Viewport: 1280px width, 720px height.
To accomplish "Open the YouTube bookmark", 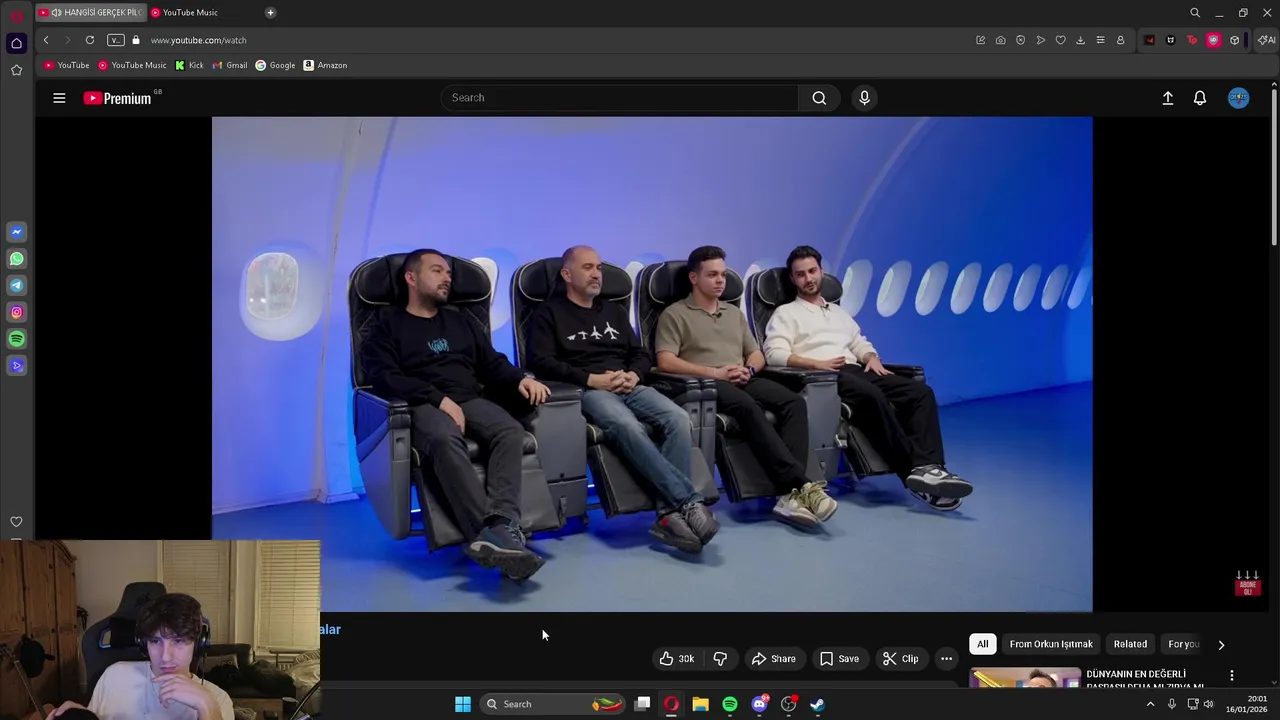I will click(x=67, y=65).
